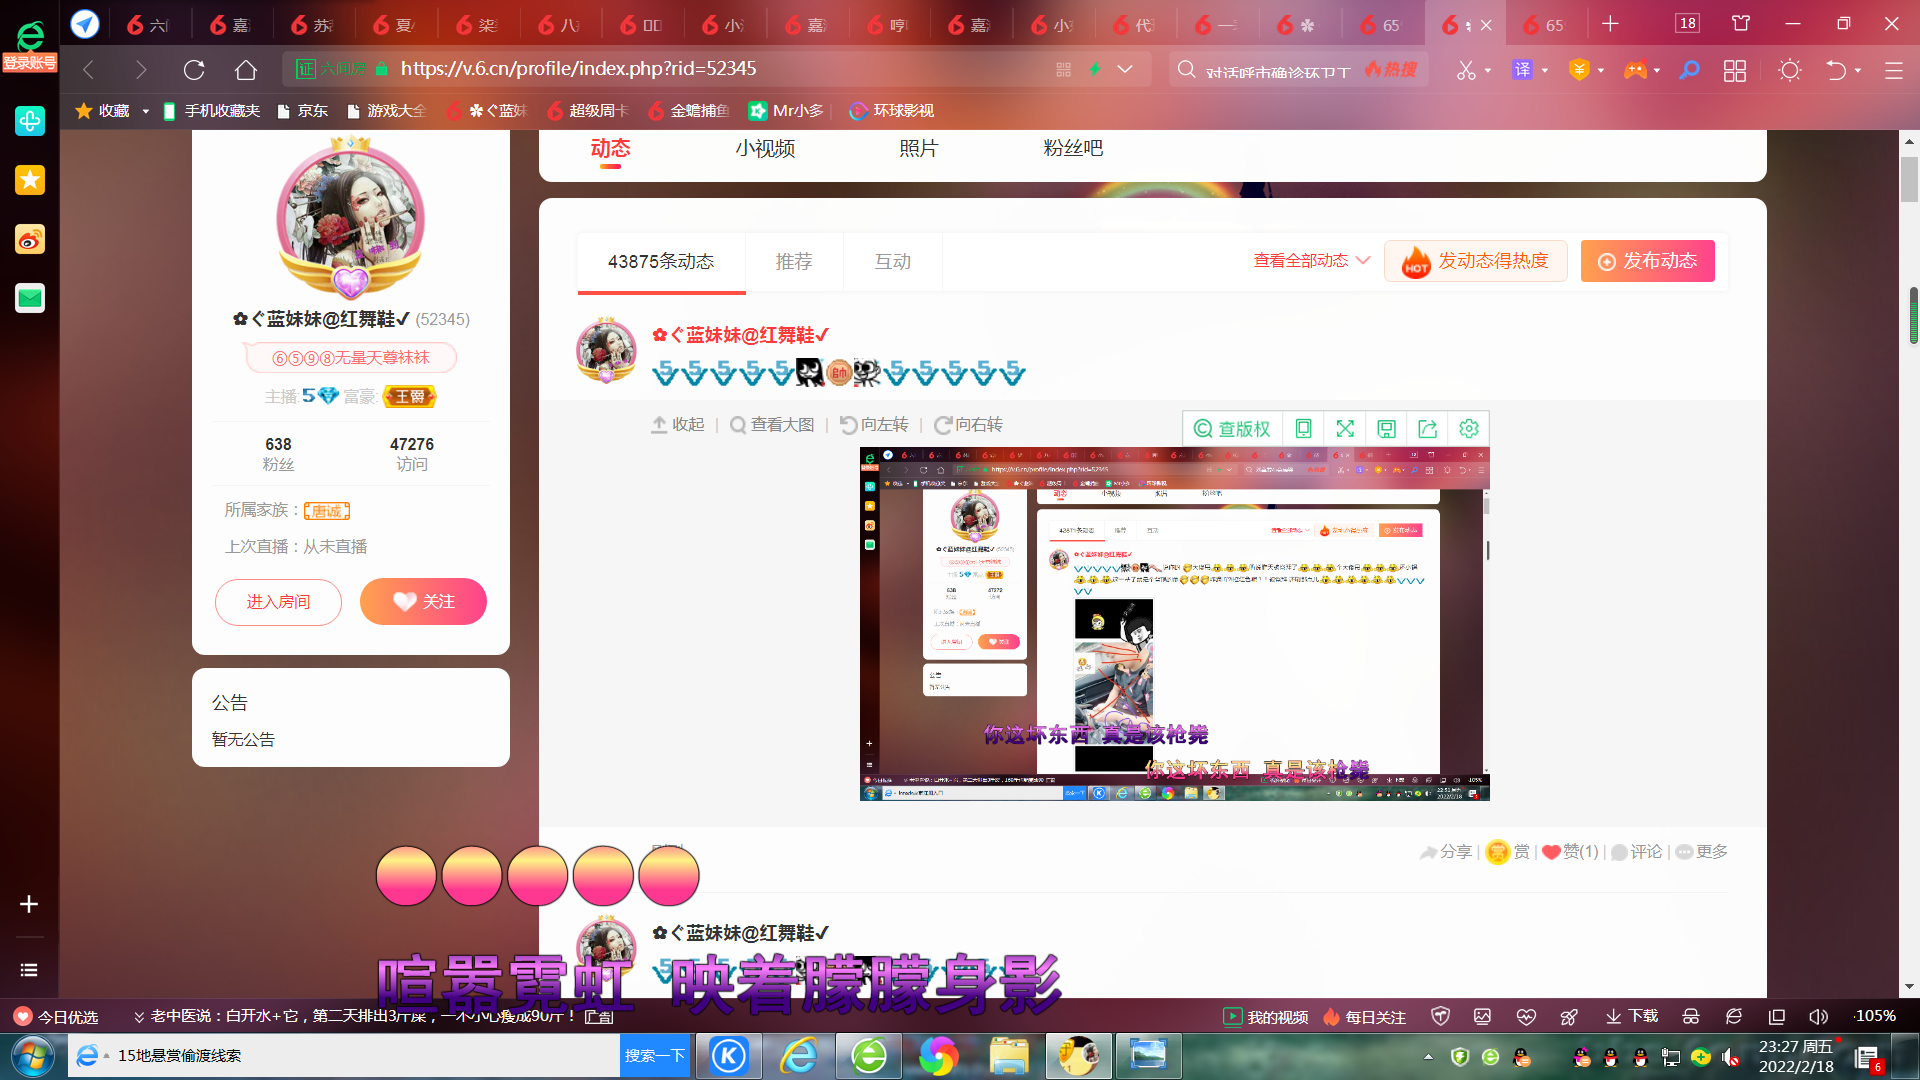Viewport: 1920px width, 1080px height.
Task: Click the green lightning speed mode icon
Action: 1095,69
